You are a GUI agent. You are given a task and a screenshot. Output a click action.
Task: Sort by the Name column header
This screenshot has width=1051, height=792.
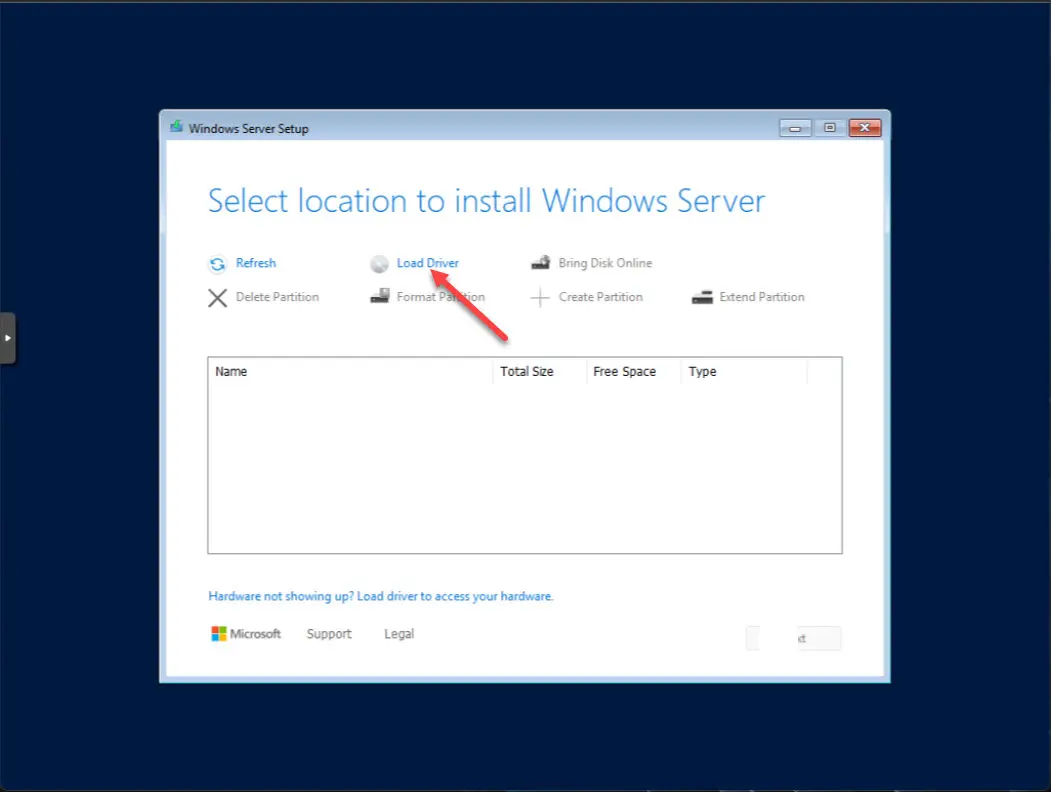[351, 371]
